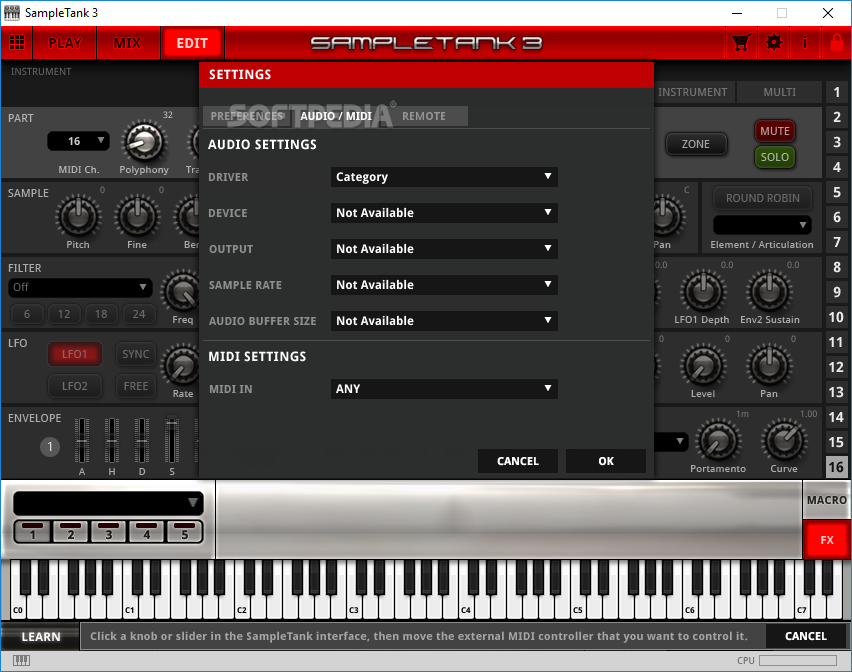Select filter slope 12

coord(64,314)
